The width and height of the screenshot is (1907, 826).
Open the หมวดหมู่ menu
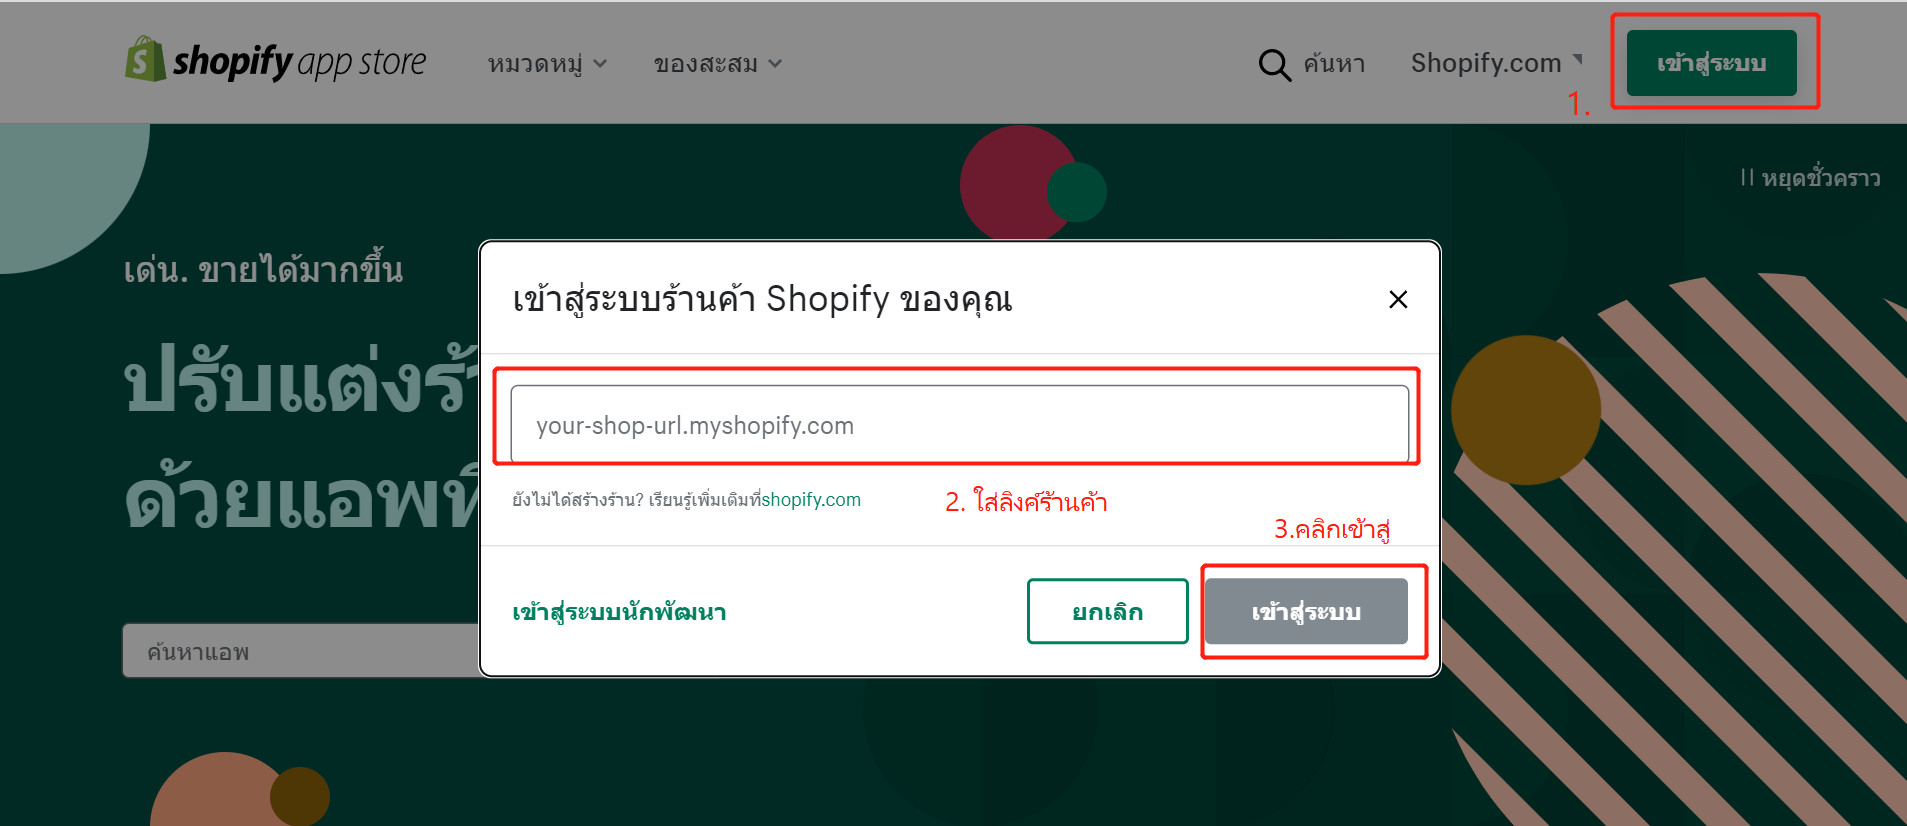pos(547,64)
